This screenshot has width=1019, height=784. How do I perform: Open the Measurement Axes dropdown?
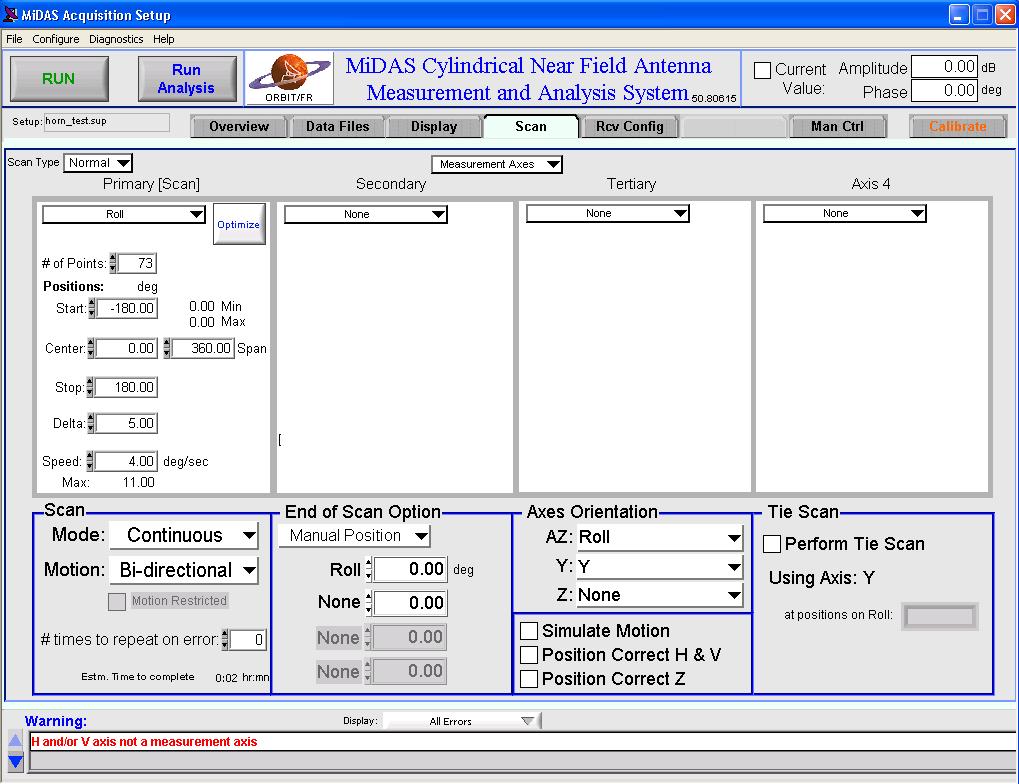(497, 164)
